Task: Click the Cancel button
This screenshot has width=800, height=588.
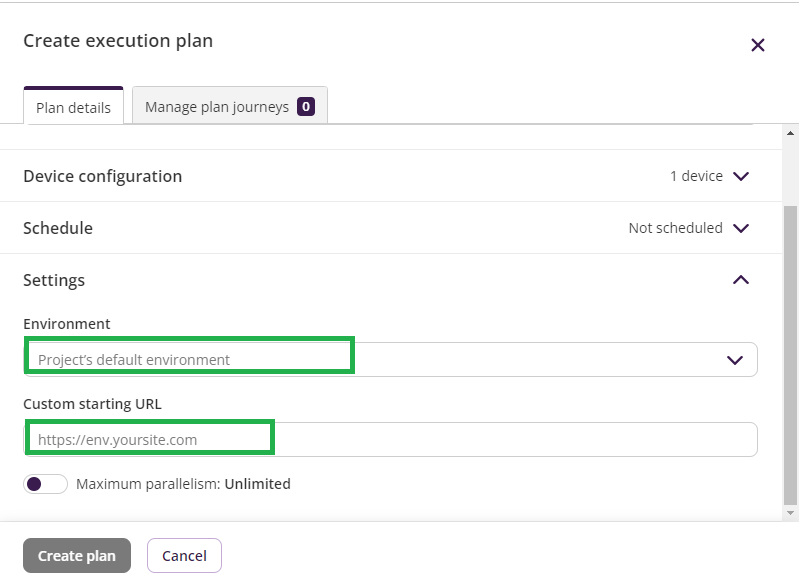Action: click(184, 555)
